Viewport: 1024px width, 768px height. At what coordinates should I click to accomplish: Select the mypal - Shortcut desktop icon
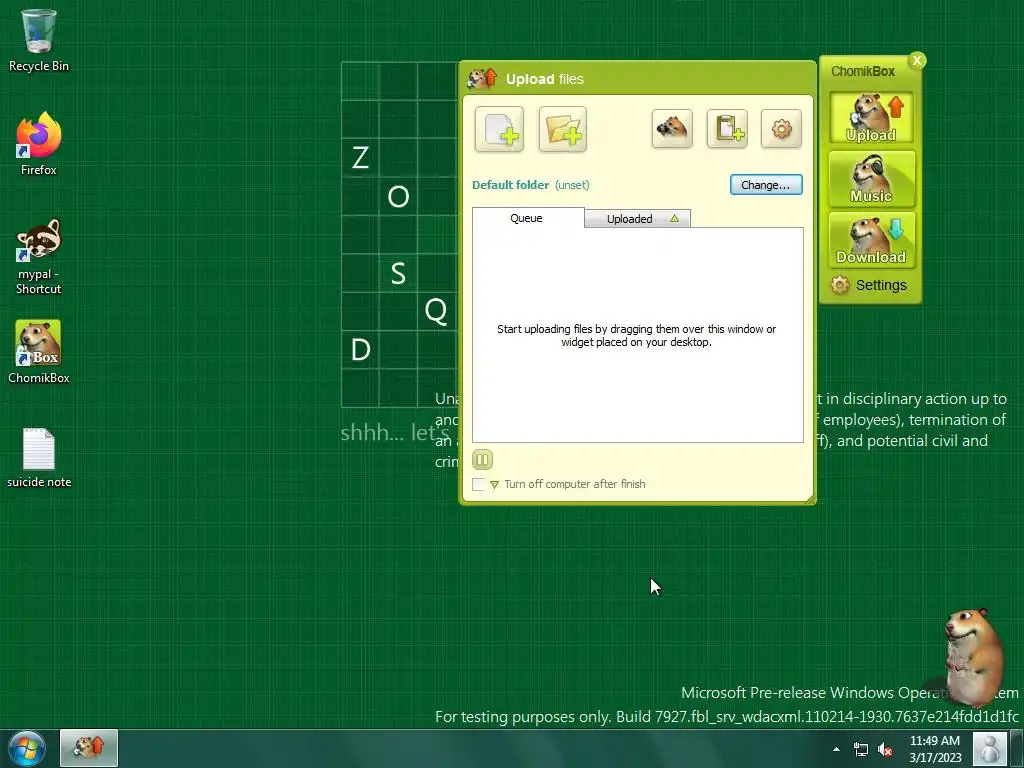point(39,257)
